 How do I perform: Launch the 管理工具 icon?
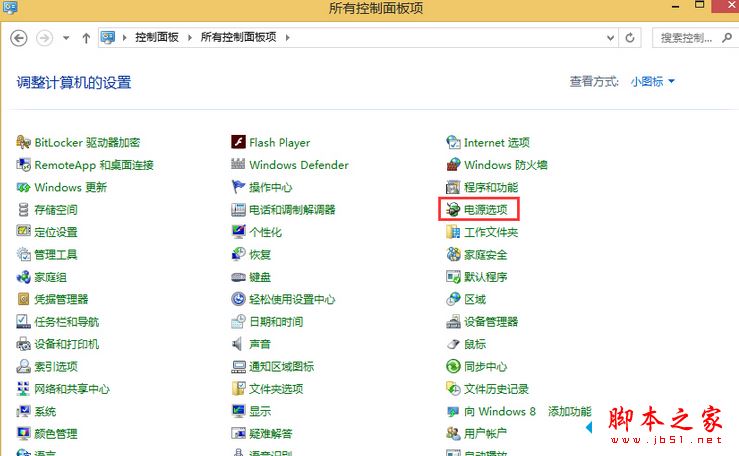pos(23,254)
